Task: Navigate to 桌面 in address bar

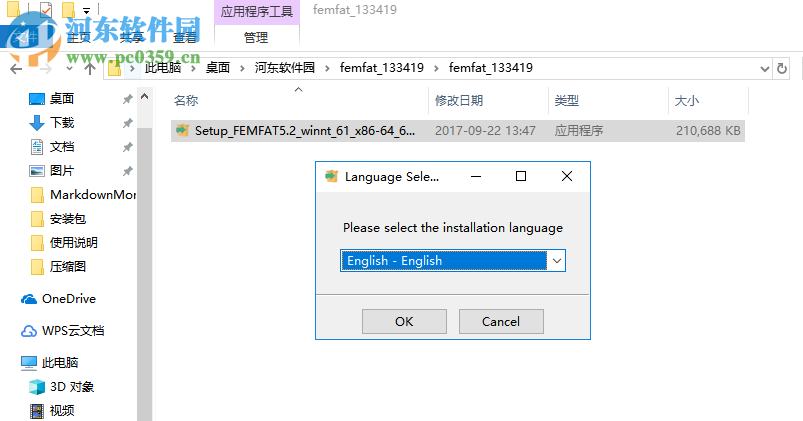Action: click(x=218, y=68)
